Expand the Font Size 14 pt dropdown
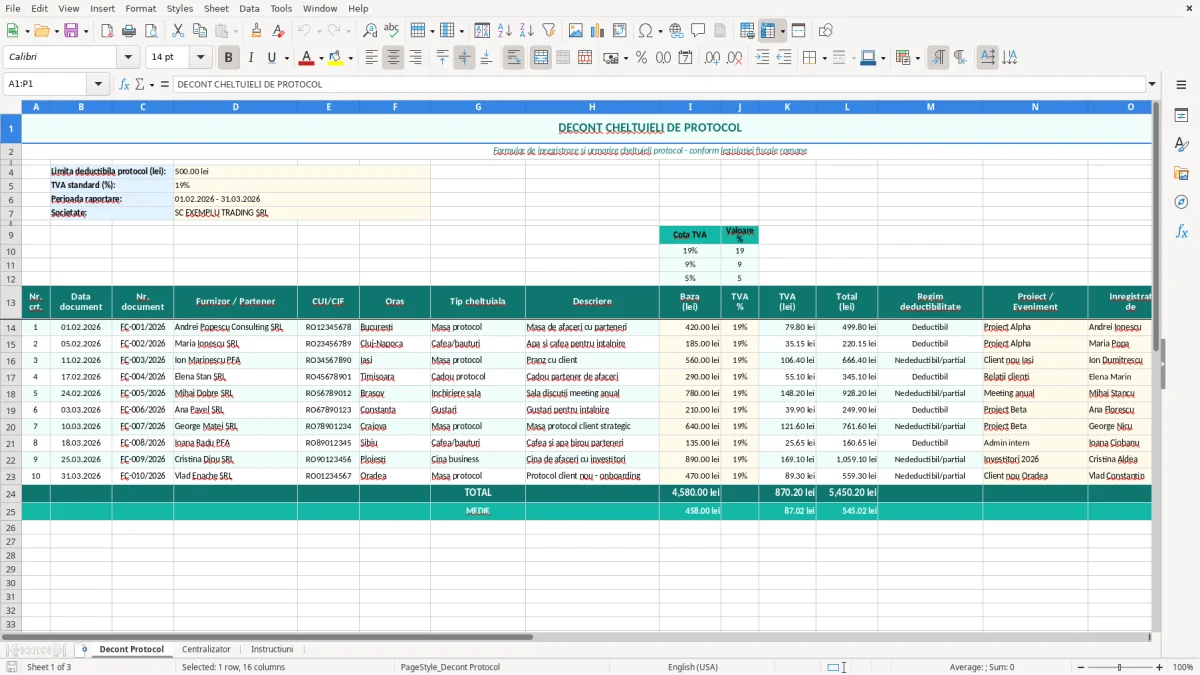This screenshot has height=675, width=1200. (201, 58)
